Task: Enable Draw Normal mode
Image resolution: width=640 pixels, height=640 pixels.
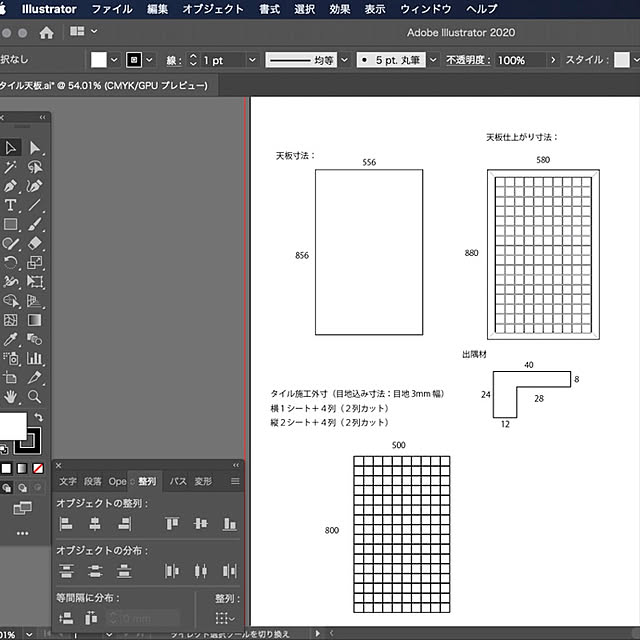Action: (x=7, y=488)
